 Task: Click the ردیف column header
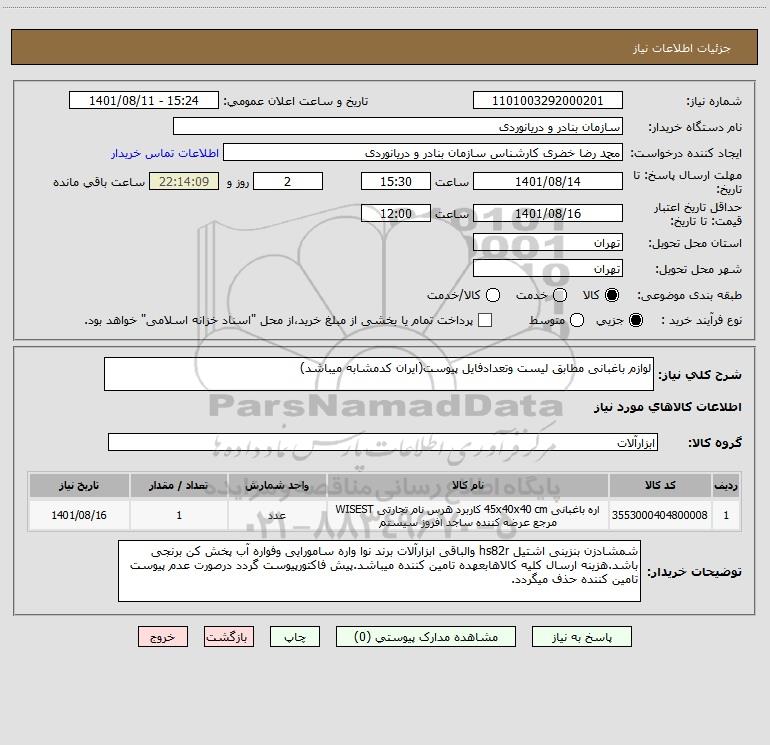click(726, 485)
